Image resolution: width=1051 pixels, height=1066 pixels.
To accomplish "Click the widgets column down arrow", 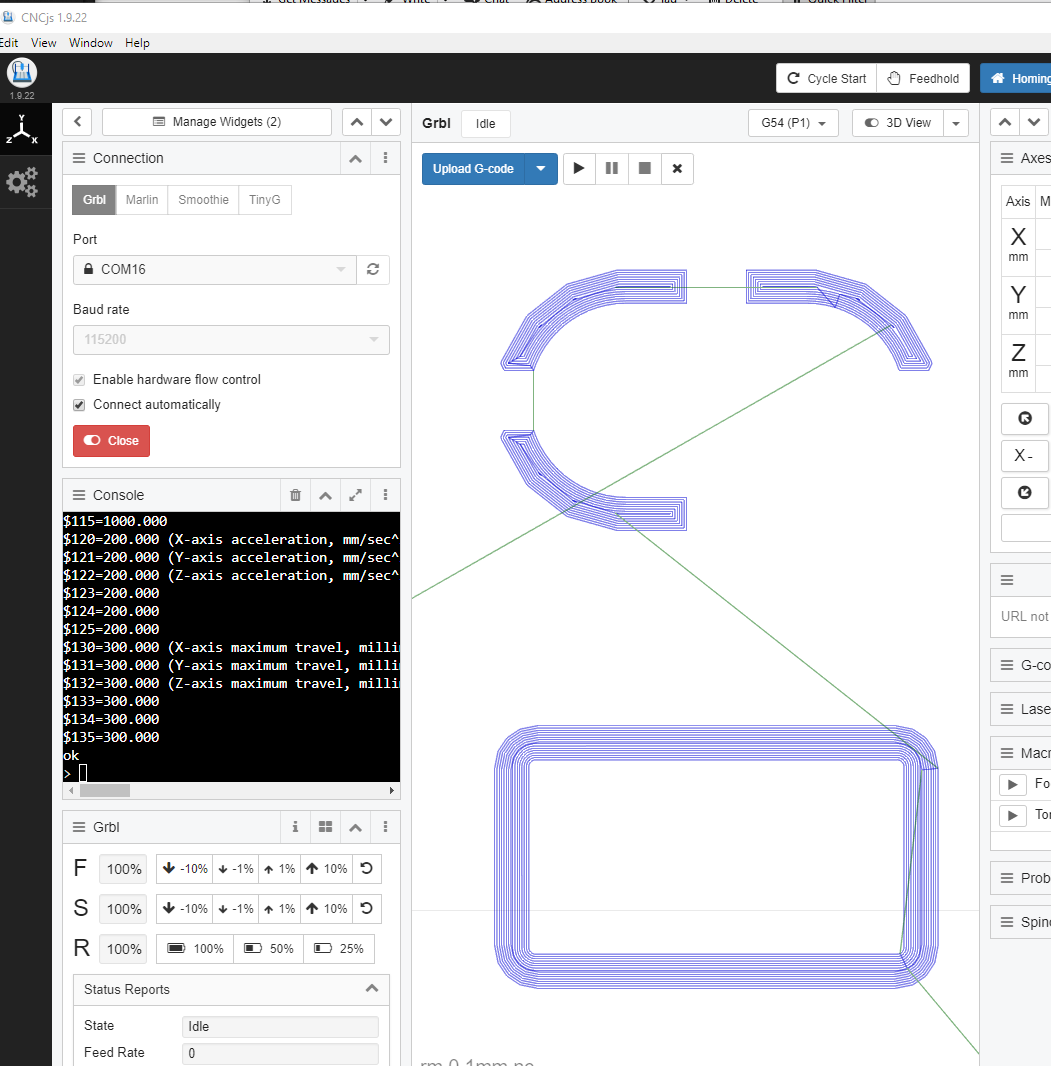I will [385, 122].
